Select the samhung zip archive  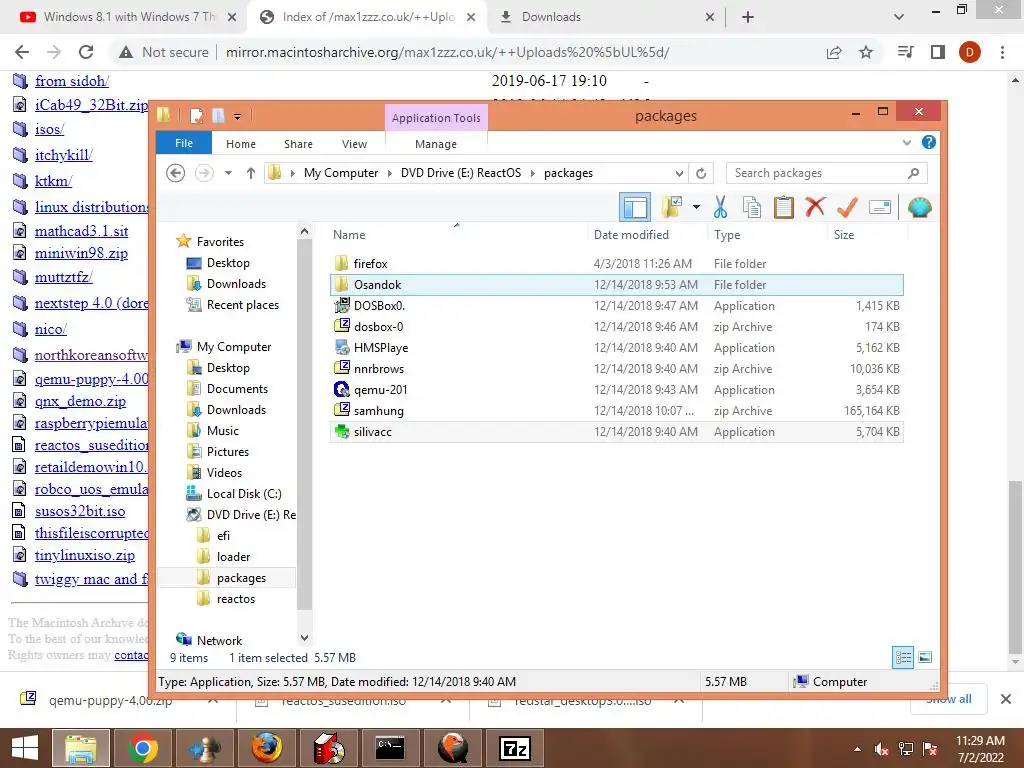click(x=616, y=411)
